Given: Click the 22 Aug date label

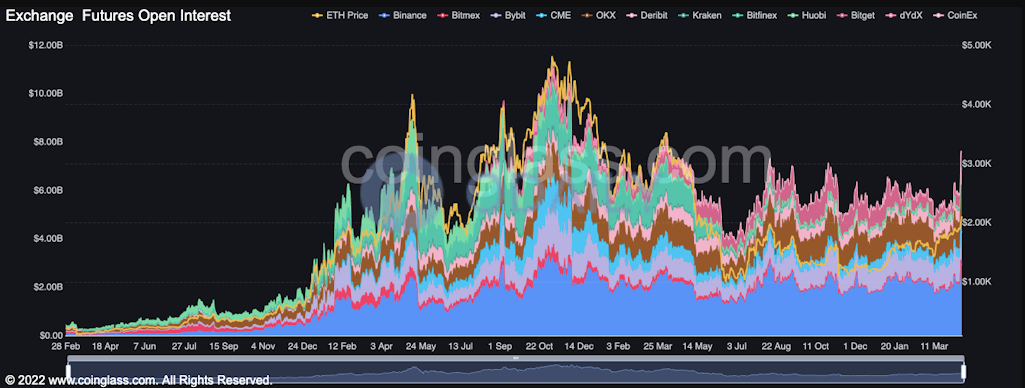Looking at the screenshot, I should [775, 346].
